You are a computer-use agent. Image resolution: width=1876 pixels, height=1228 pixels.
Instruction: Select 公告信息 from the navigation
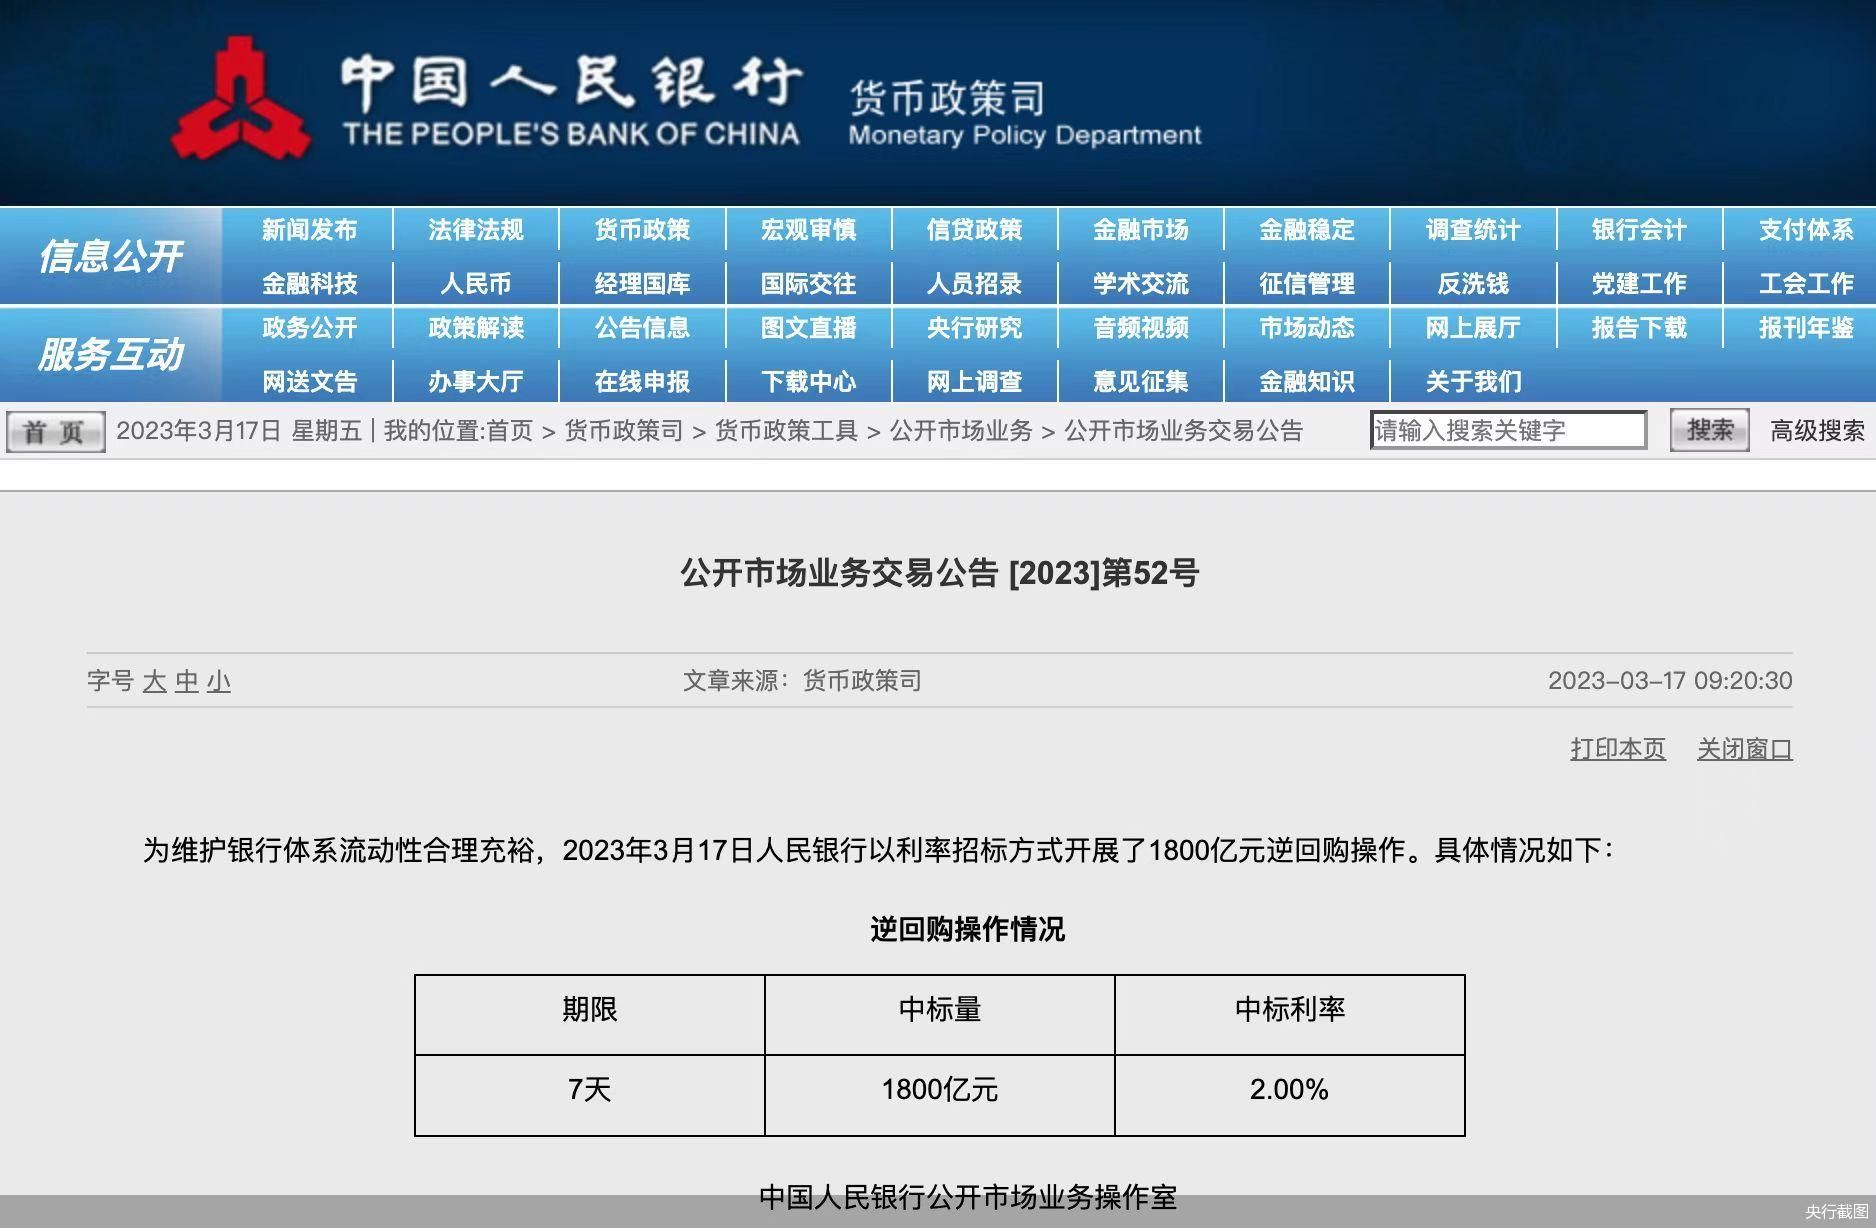(x=641, y=328)
